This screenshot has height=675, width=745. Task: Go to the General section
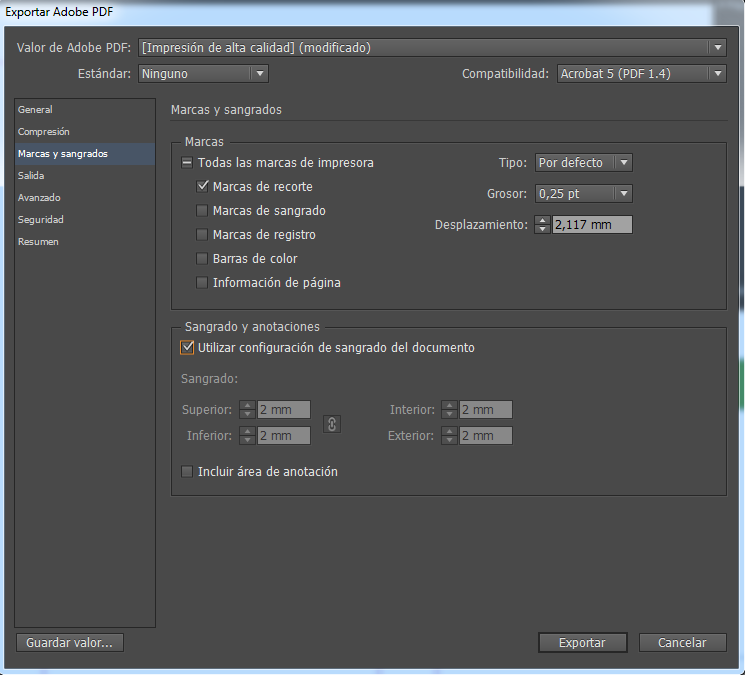(x=85, y=110)
